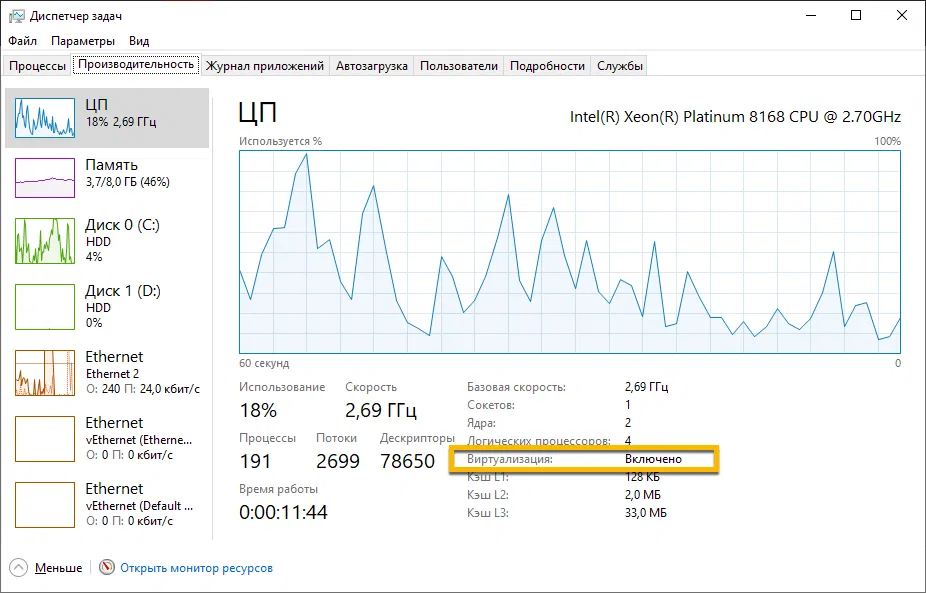The width and height of the screenshot is (926, 593).
Task: Go to the Подробности tab
Action: point(547,66)
